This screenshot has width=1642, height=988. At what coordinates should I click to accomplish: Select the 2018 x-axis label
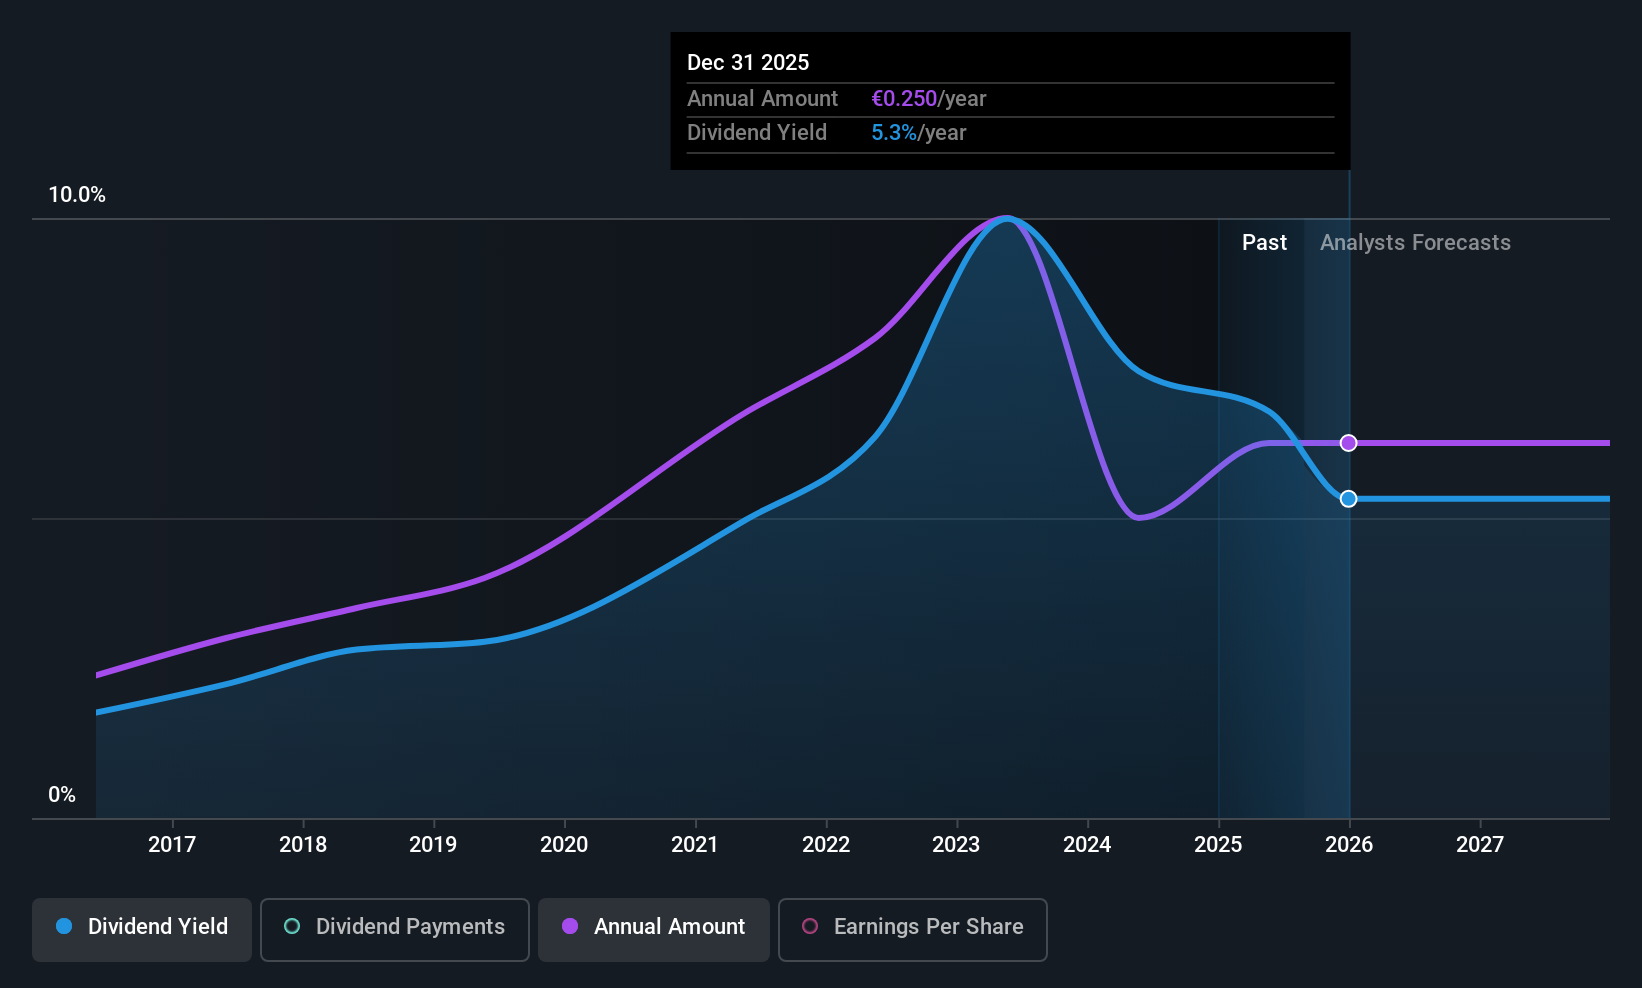pyautogui.click(x=303, y=845)
